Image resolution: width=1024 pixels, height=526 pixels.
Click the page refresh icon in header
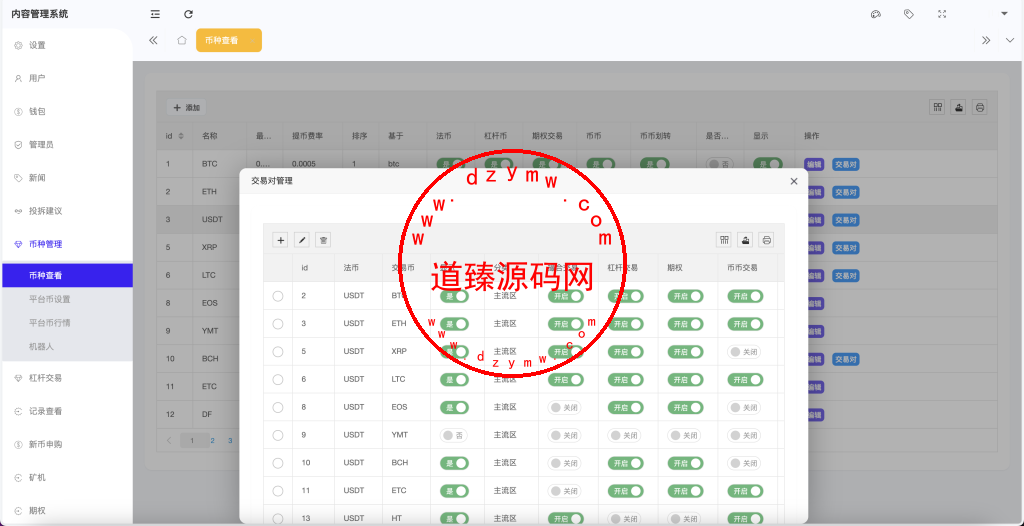click(188, 14)
